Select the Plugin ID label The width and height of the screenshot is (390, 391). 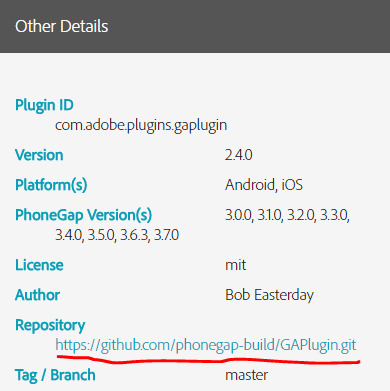click(x=44, y=105)
